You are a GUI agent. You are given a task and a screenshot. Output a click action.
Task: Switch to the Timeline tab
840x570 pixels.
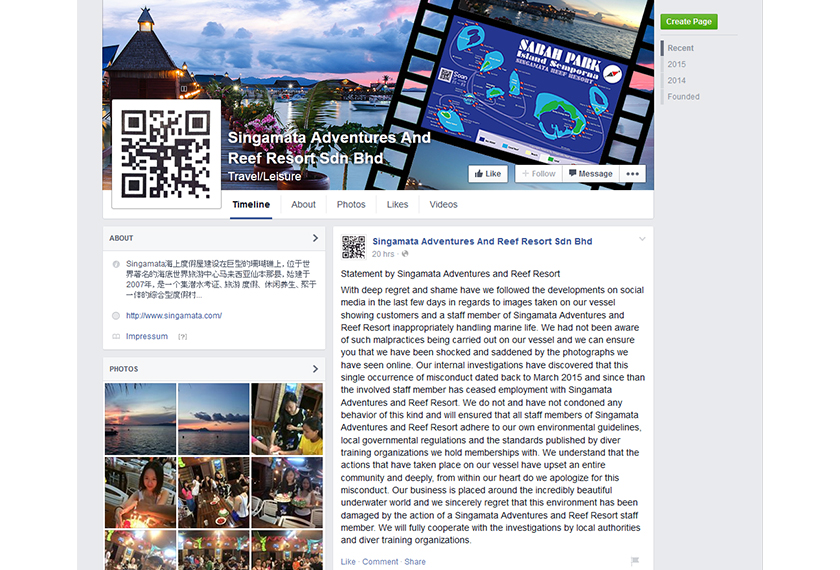251,205
